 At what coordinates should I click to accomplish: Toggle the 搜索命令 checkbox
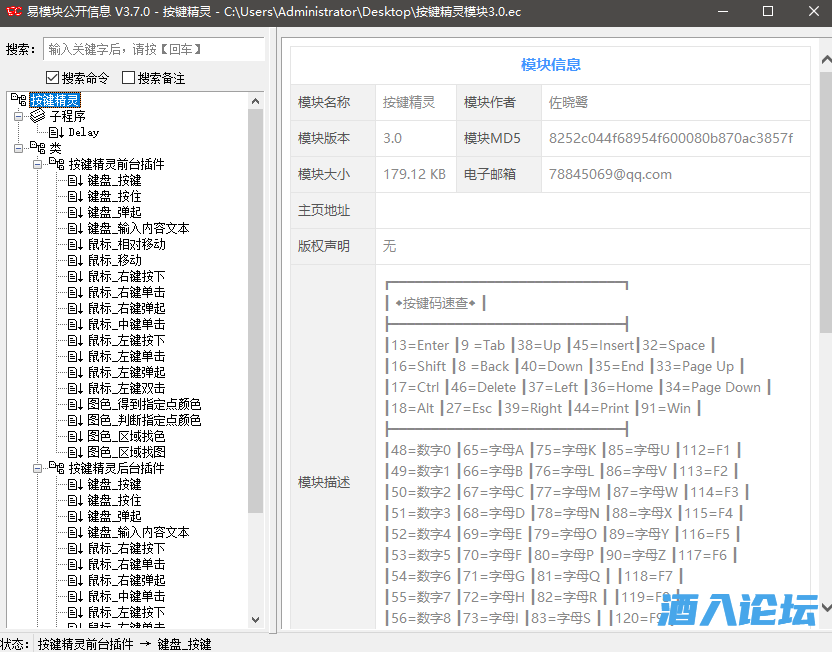53,78
